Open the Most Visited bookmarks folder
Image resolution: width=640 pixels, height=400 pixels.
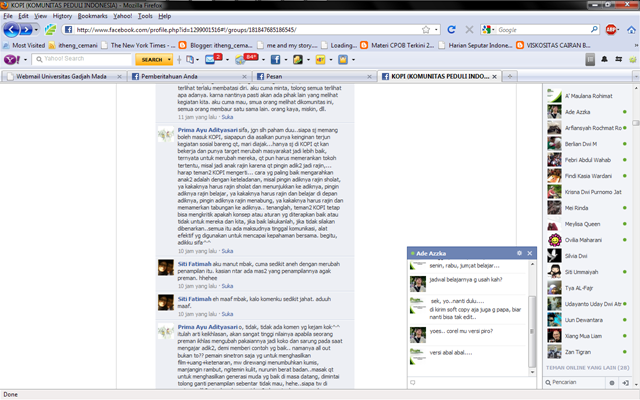tap(24, 45)
